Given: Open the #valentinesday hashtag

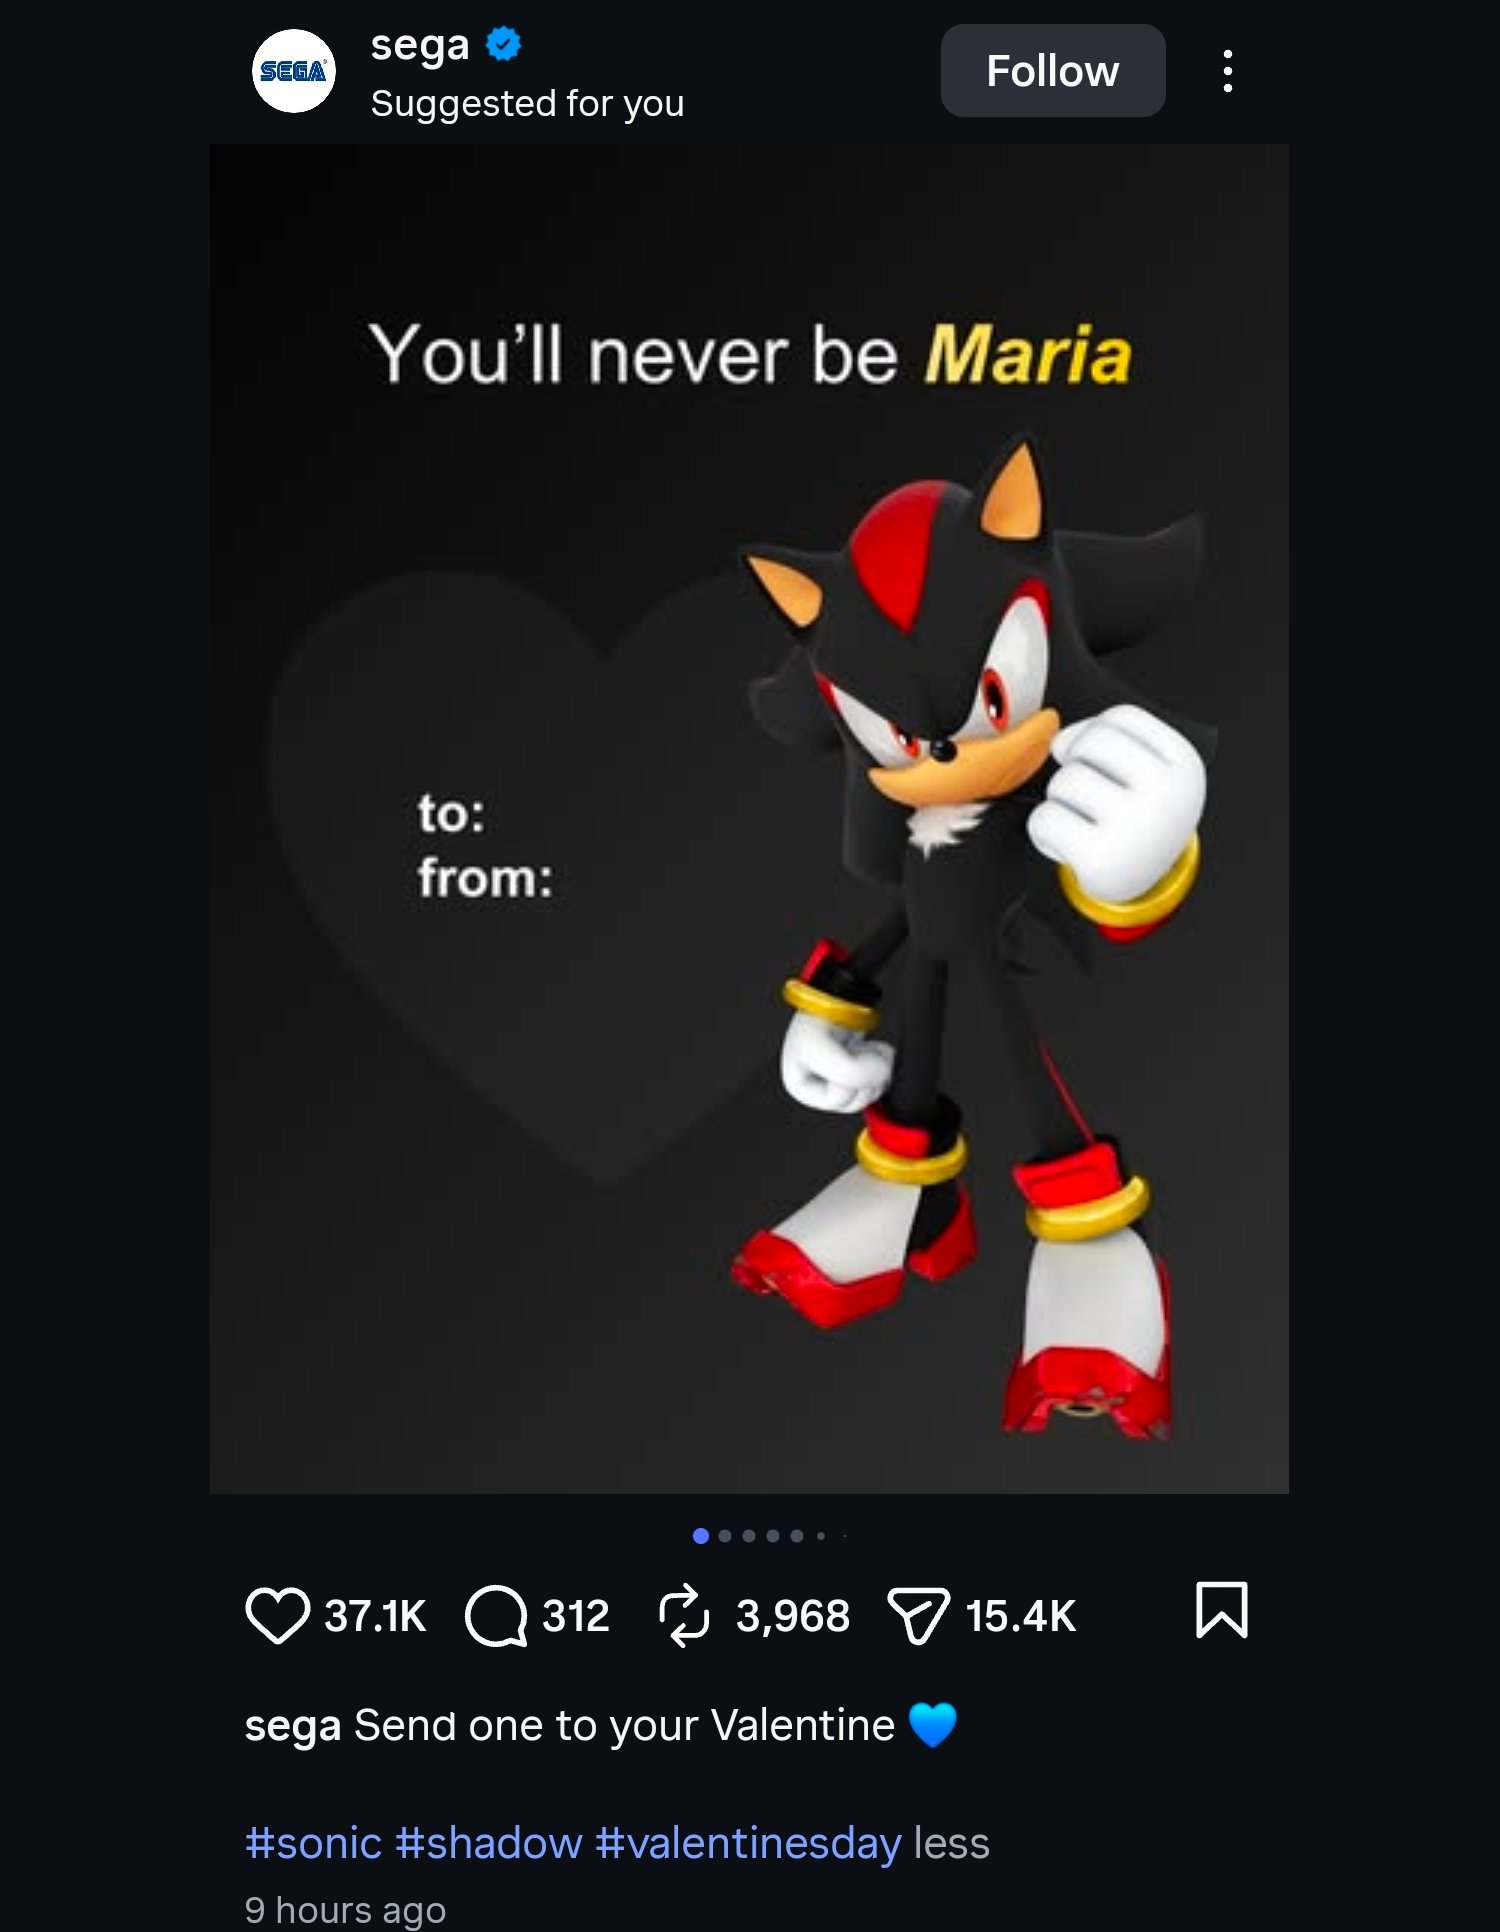Looking at the screenshot, I should pyautogui.click(x=748, y=1843).
